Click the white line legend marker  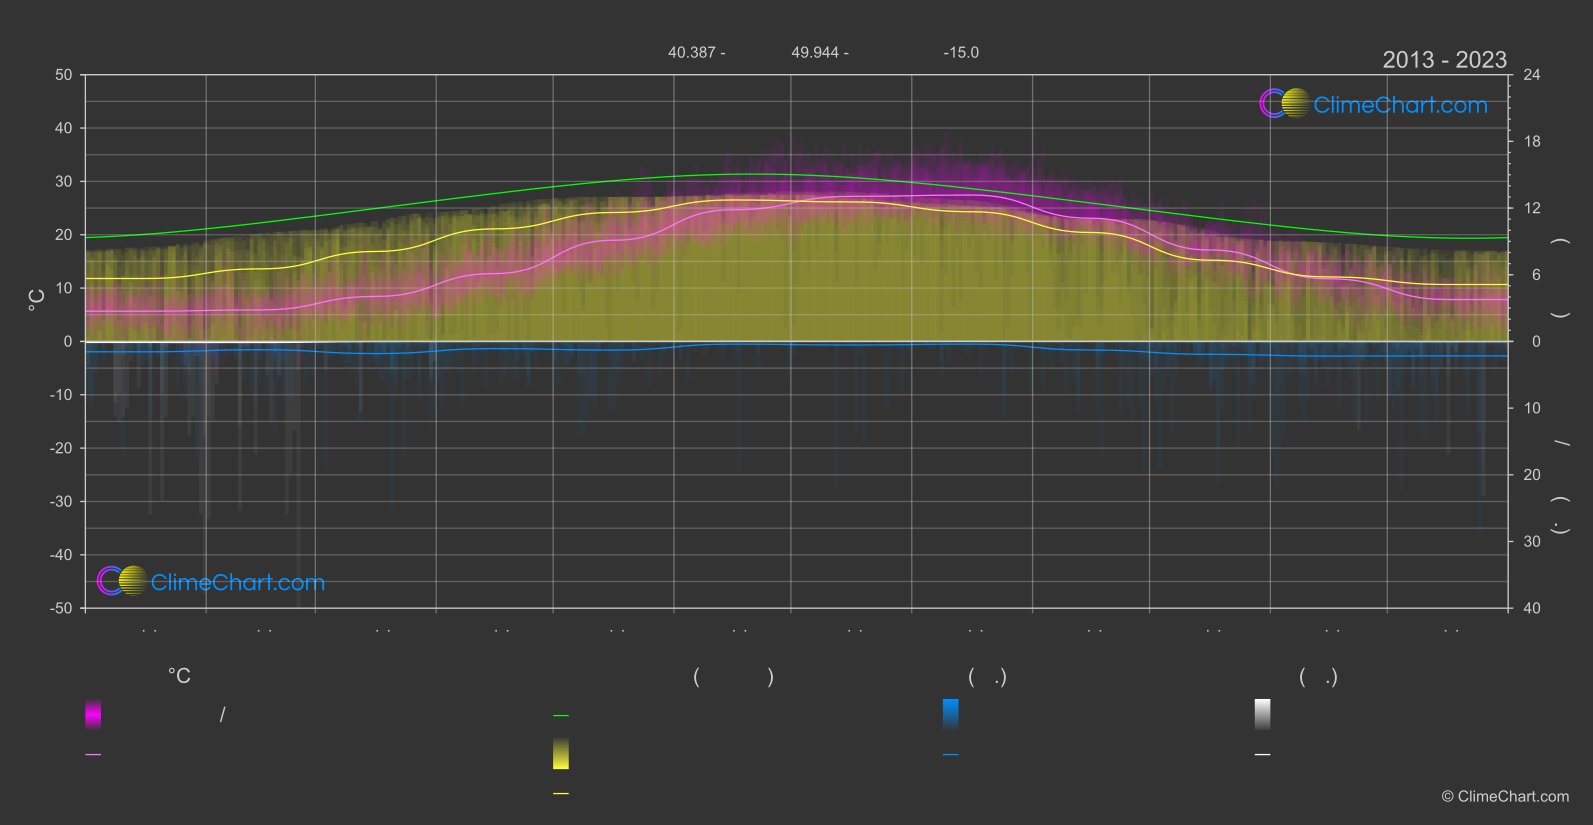pos(1263,755)
